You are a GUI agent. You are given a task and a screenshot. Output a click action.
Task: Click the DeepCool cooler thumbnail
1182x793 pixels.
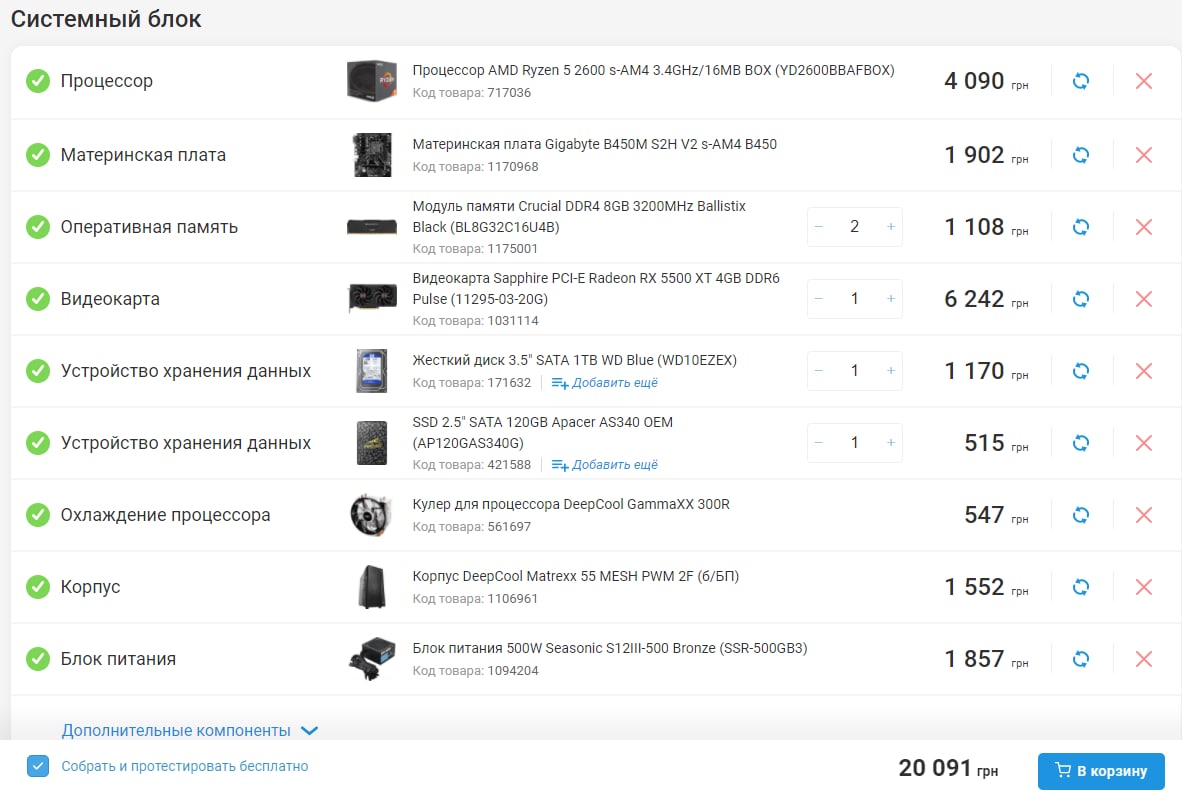pos(372,515)
